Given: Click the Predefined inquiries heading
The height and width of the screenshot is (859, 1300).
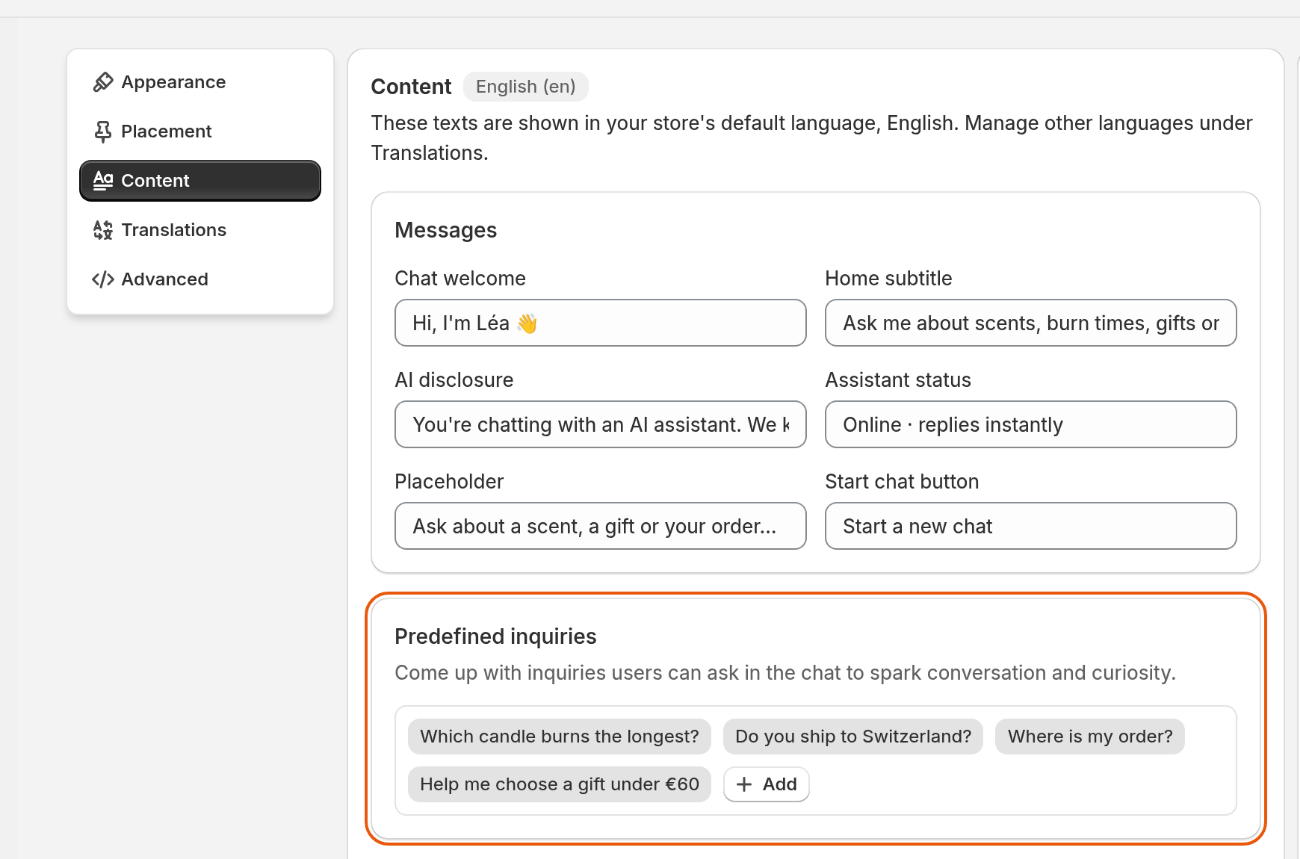Looking at the screenshot, I should [x=496, y=637].
